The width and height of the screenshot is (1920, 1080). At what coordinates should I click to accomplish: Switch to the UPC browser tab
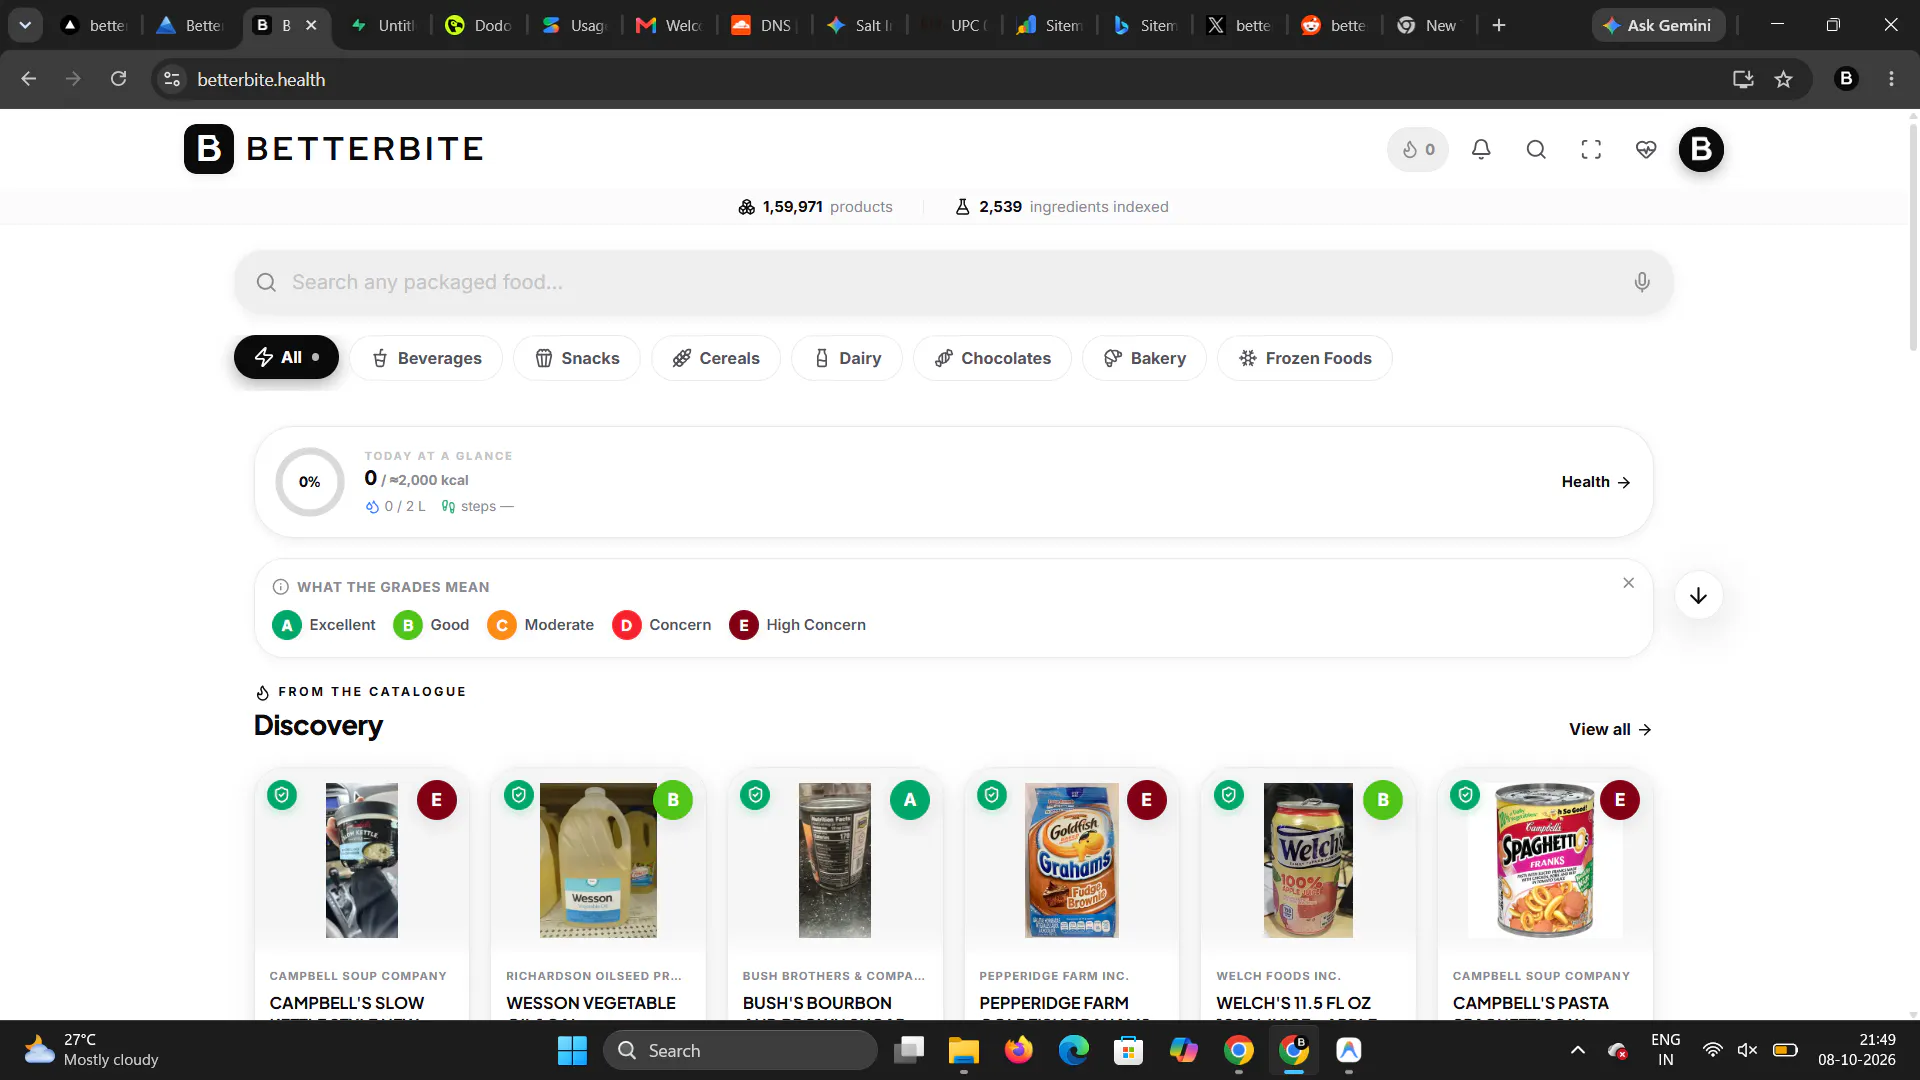point(958,25)
